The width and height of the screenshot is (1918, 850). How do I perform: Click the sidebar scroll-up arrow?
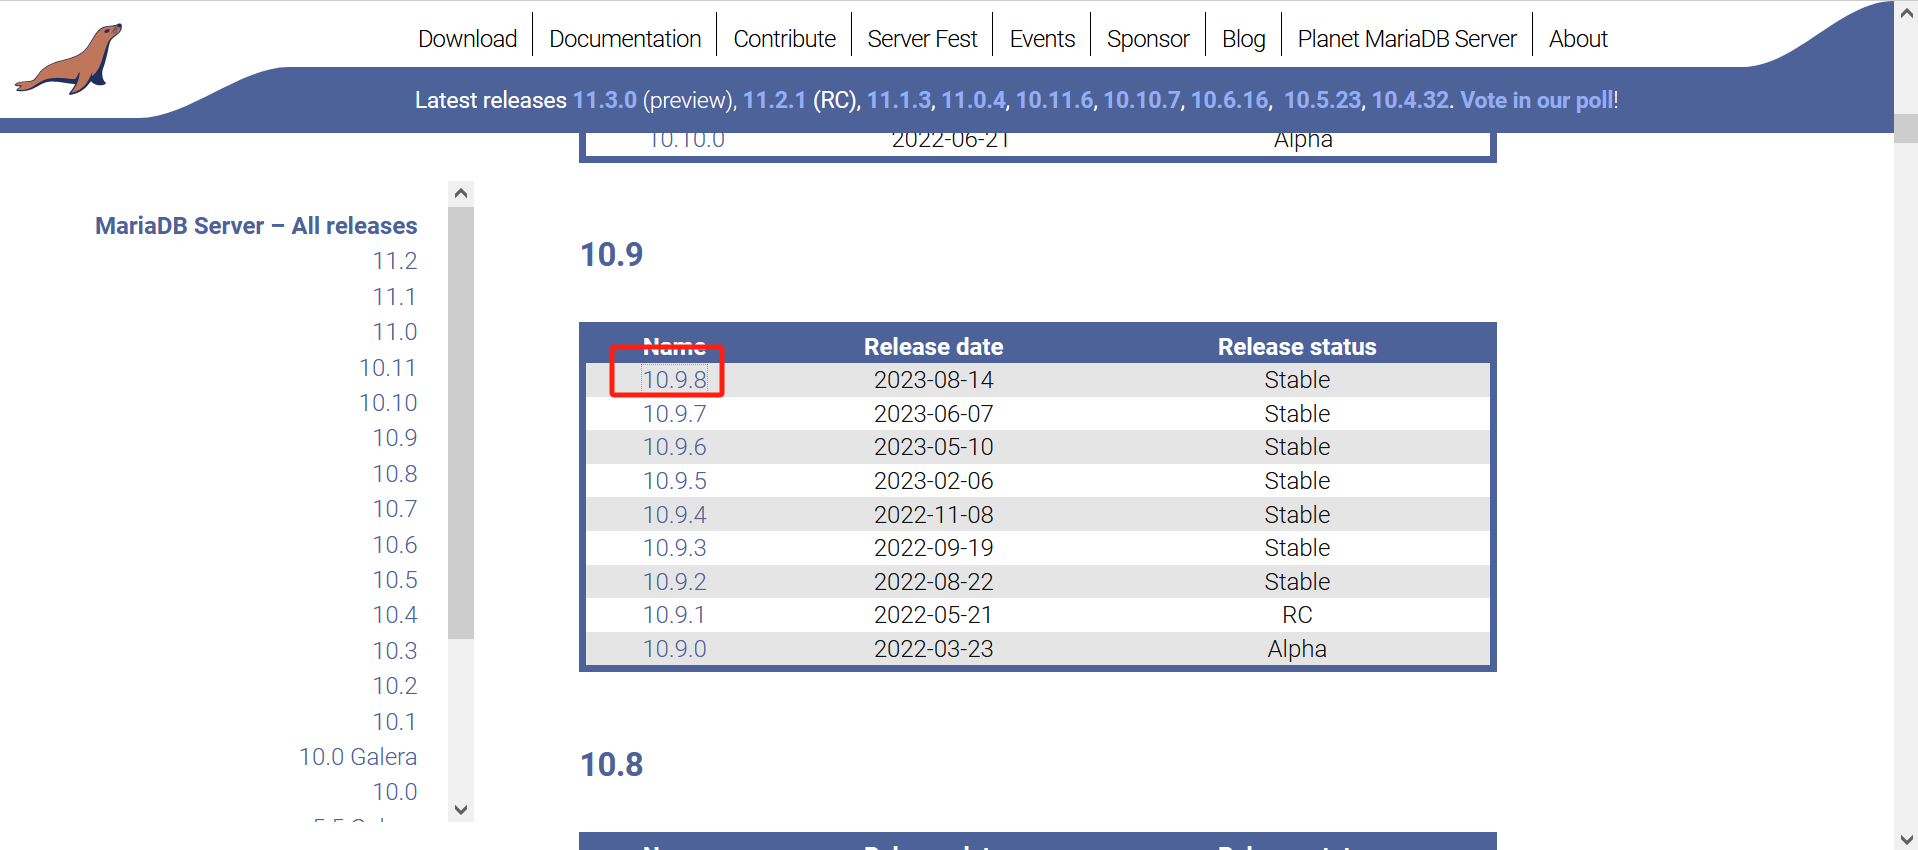click(461, 193)
